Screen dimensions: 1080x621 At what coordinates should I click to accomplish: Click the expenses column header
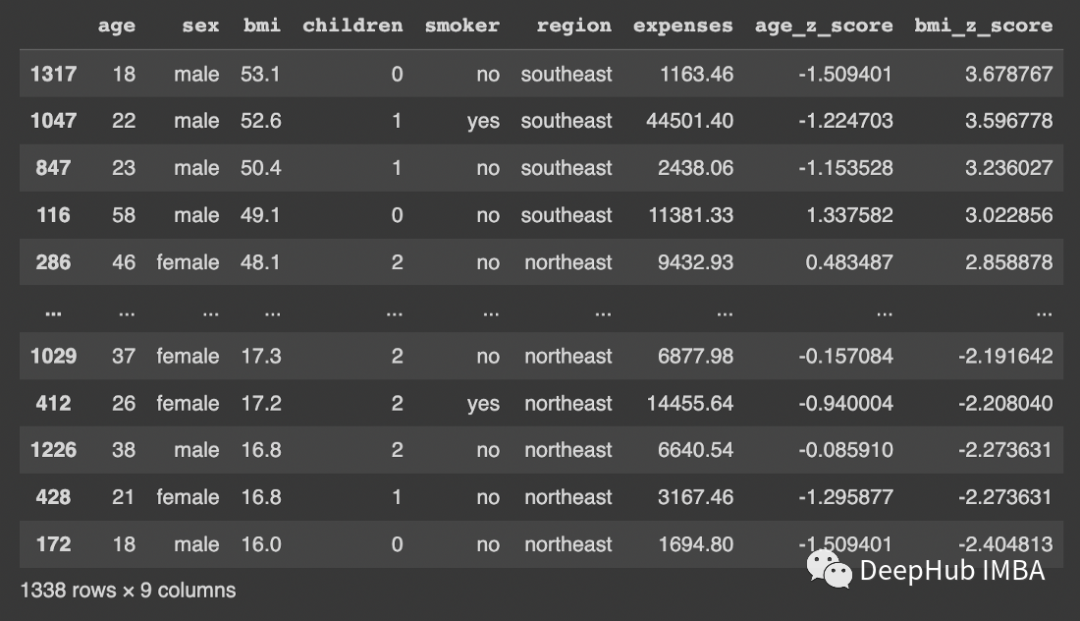click(x=683, y=26)
